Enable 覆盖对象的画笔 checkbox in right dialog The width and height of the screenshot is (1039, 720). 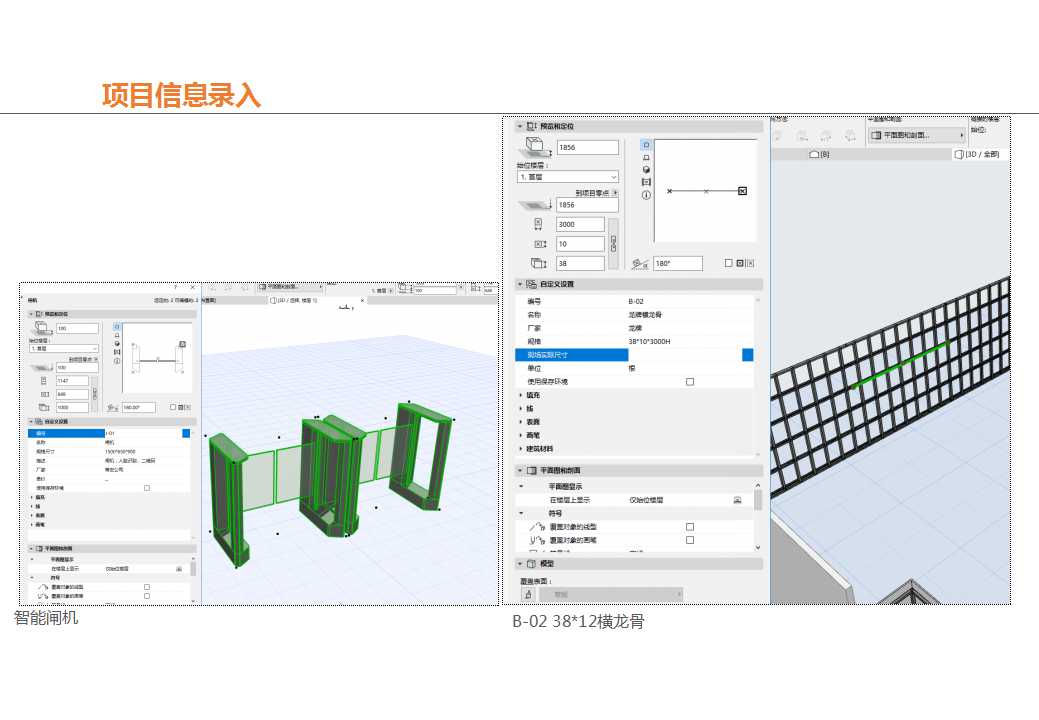click(690, 540)
